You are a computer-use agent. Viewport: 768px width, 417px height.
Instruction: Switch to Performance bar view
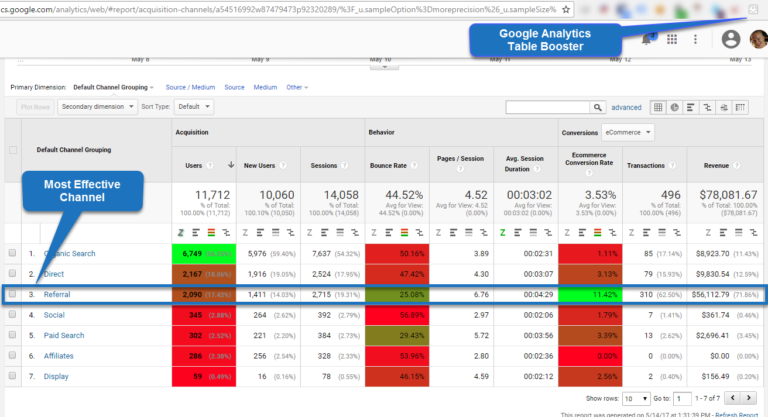[x=691, y=107]
